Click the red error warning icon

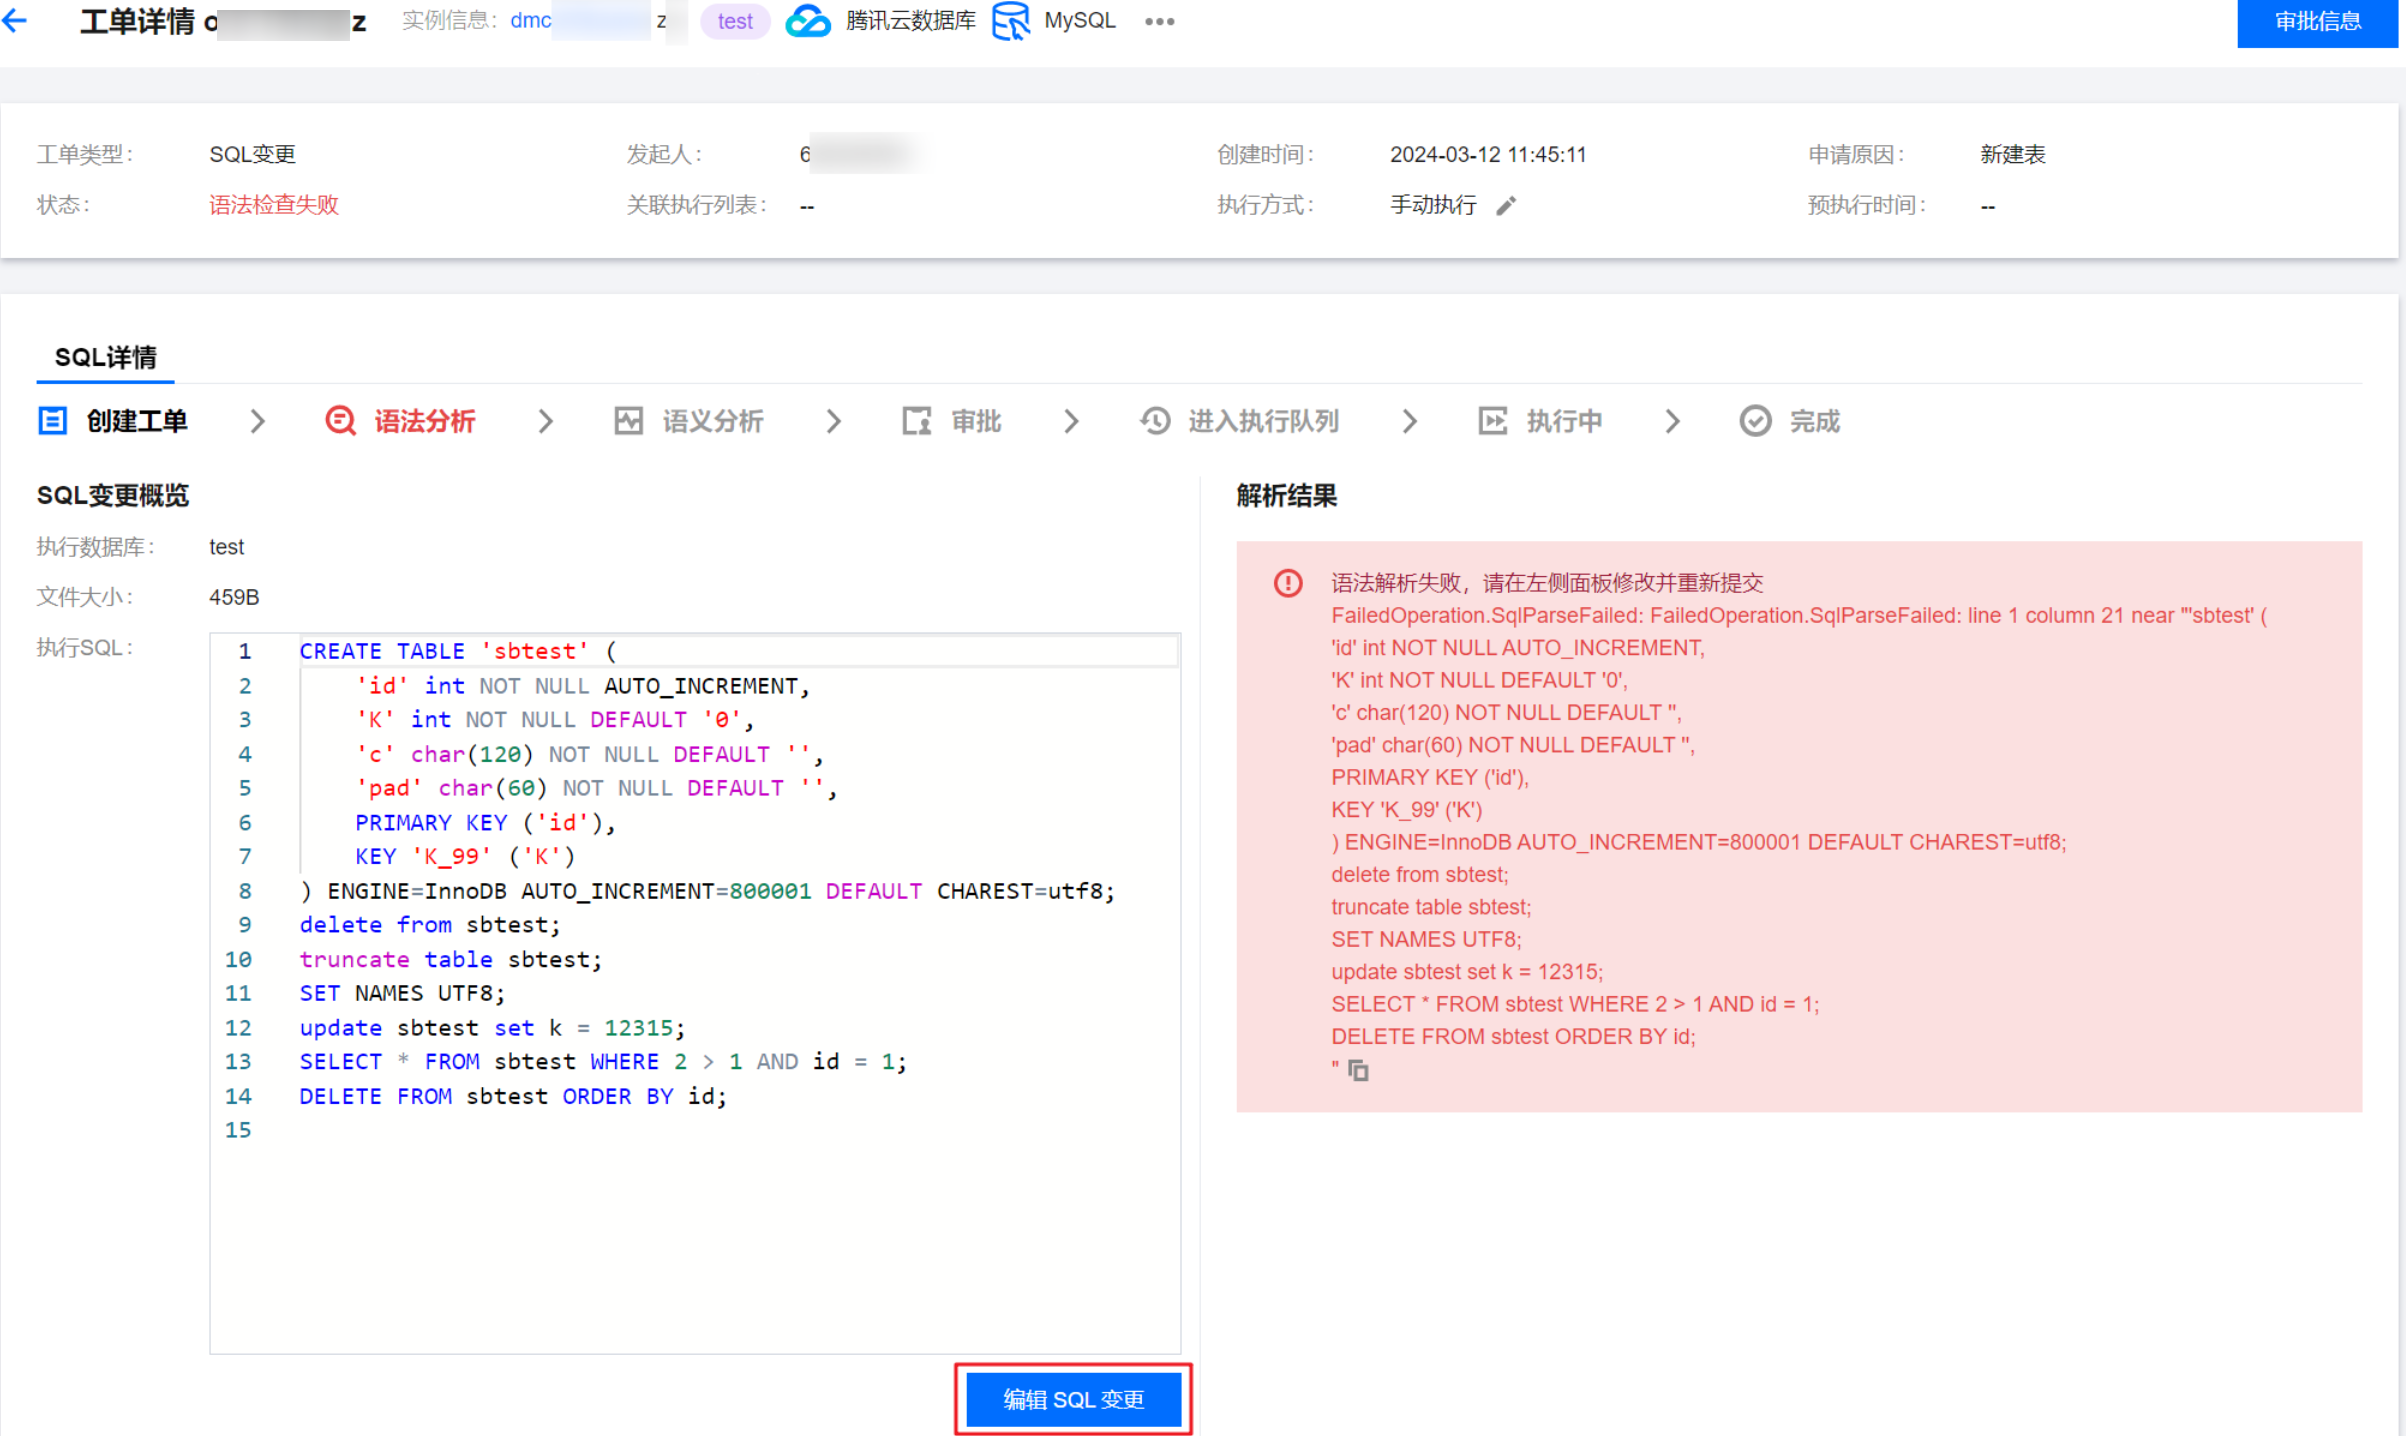tap(1288, 583)
